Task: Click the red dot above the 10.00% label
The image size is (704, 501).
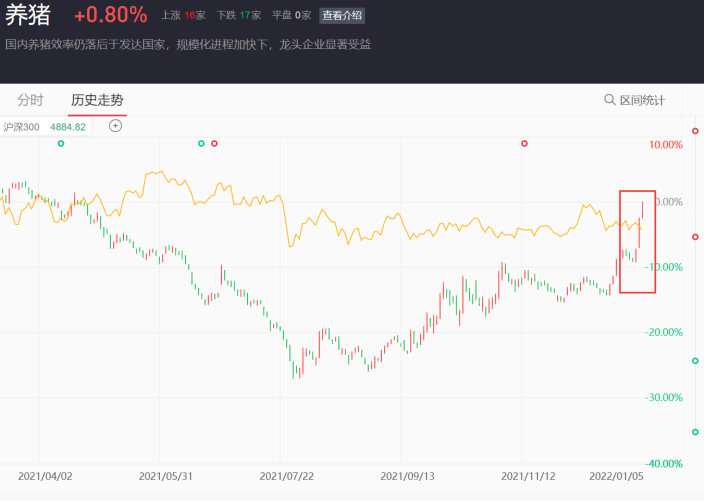Action: coord(695,131)
